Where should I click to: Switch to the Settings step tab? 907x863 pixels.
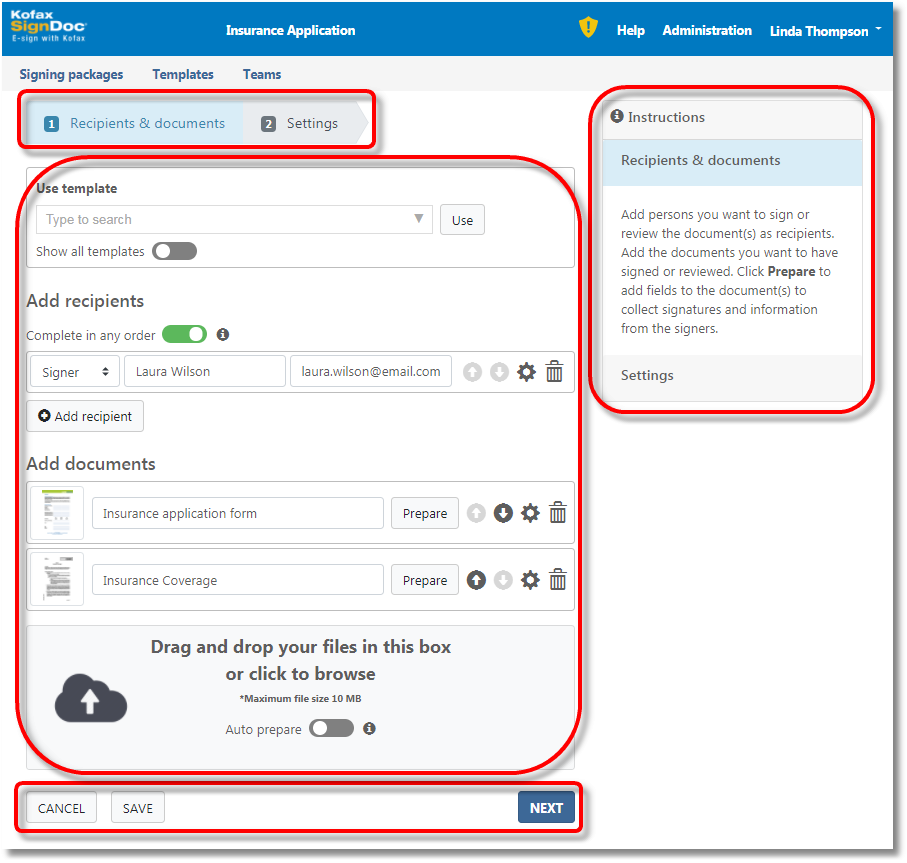pyautogui.click(x=301, y=124)
